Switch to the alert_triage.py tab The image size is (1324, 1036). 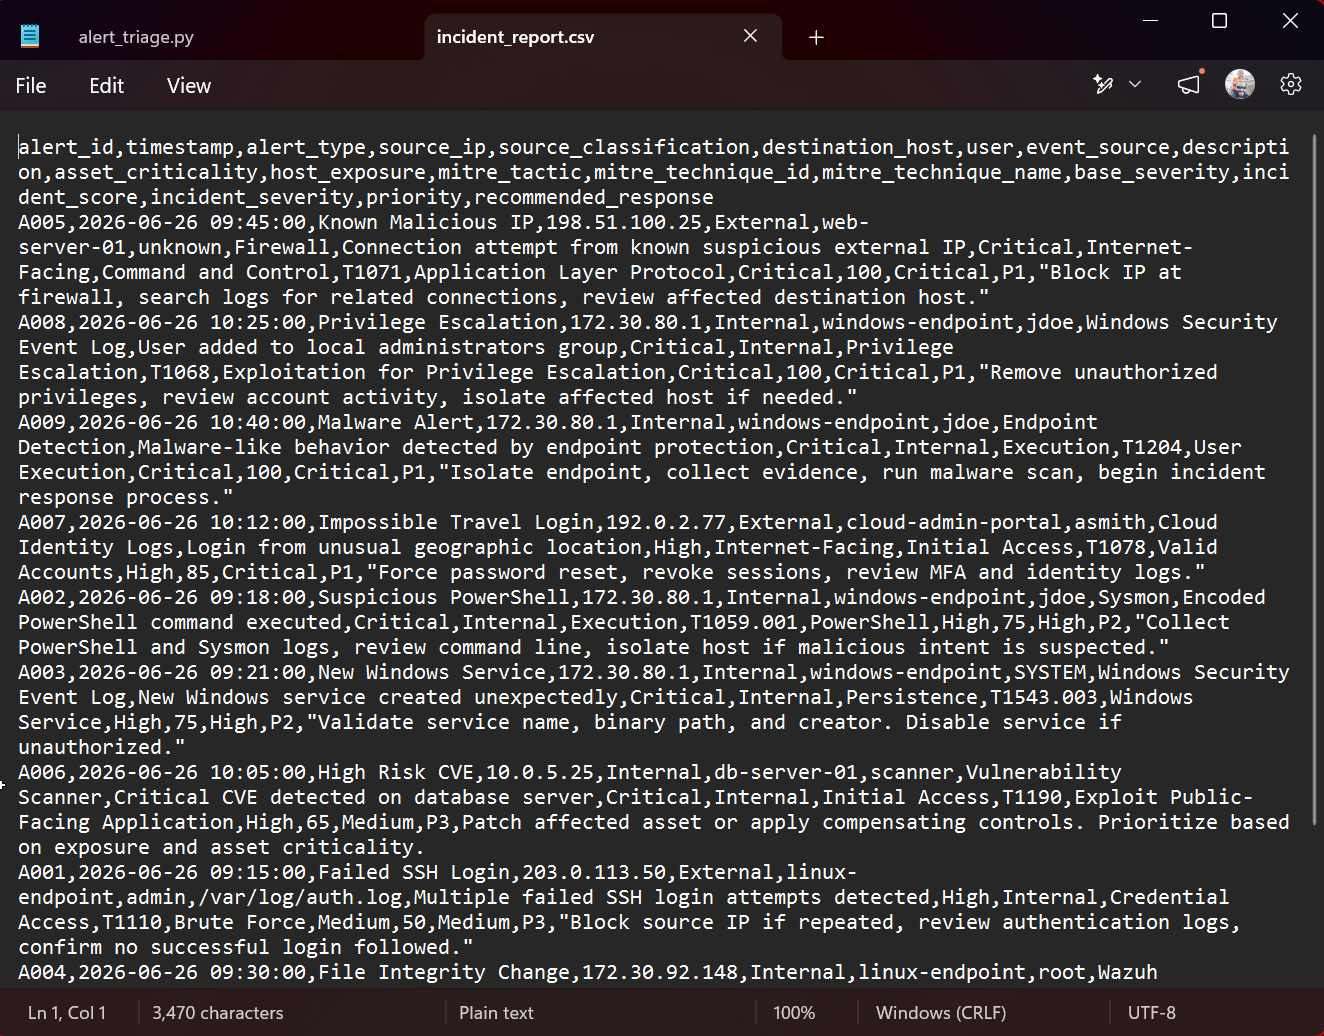[x=136, y=37]
